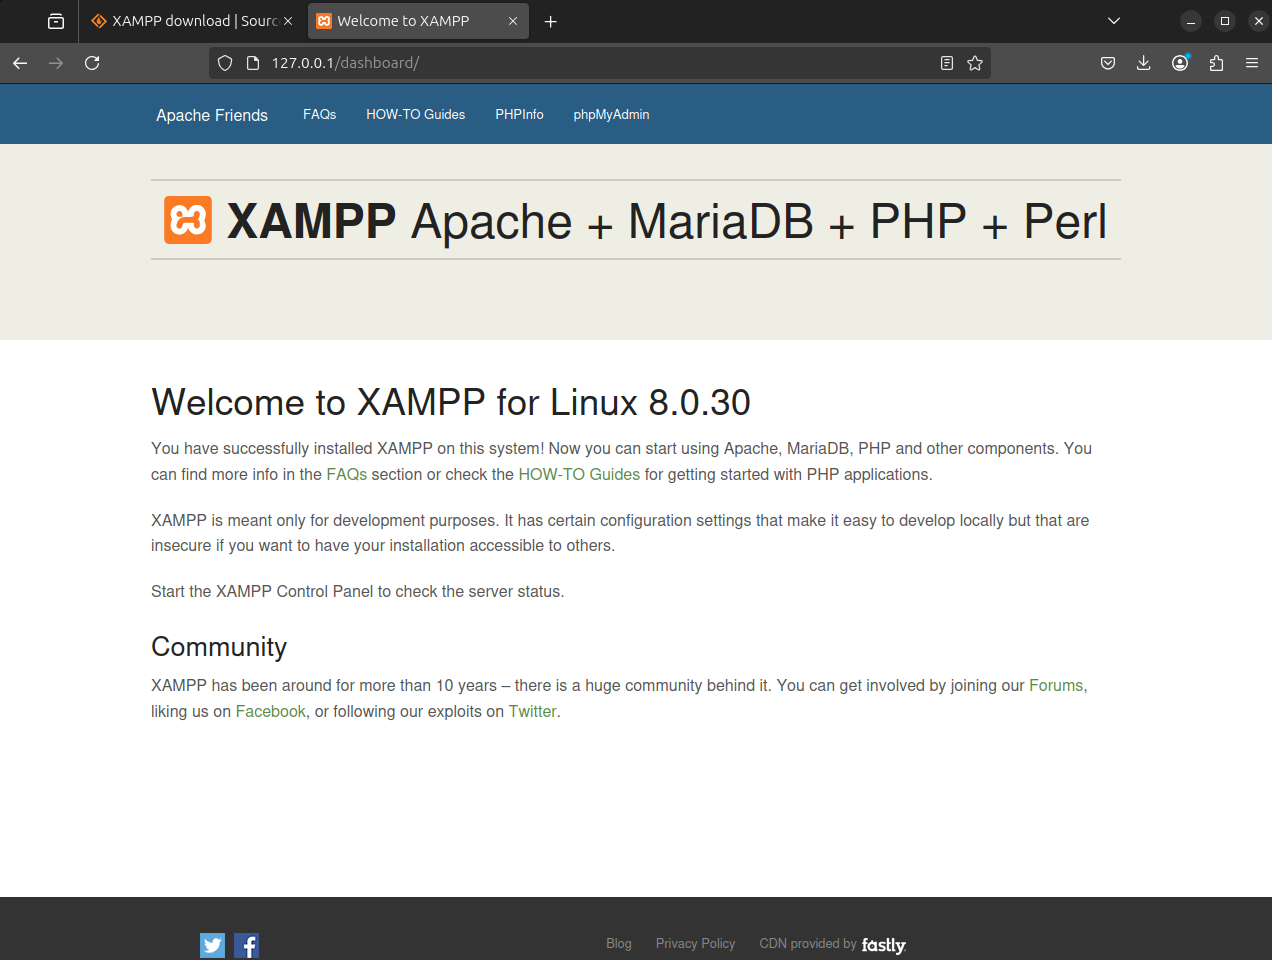The image size is (1272, 960).
Task: Close the Welcome to XAMPP tab
Action: pyautogui.click(x=513, y=21)
